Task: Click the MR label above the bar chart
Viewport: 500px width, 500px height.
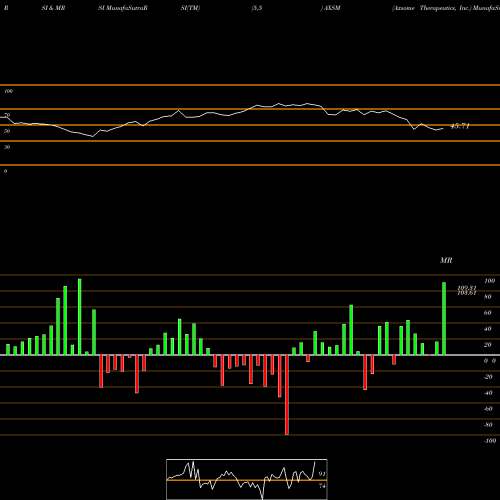Action: point(446,260)
